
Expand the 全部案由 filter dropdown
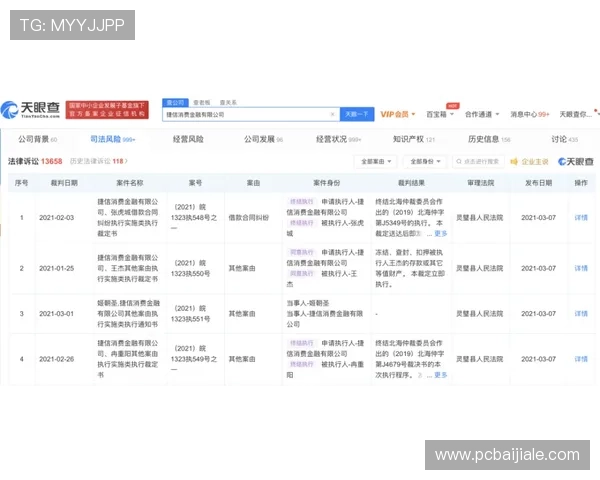coord(375,162)
